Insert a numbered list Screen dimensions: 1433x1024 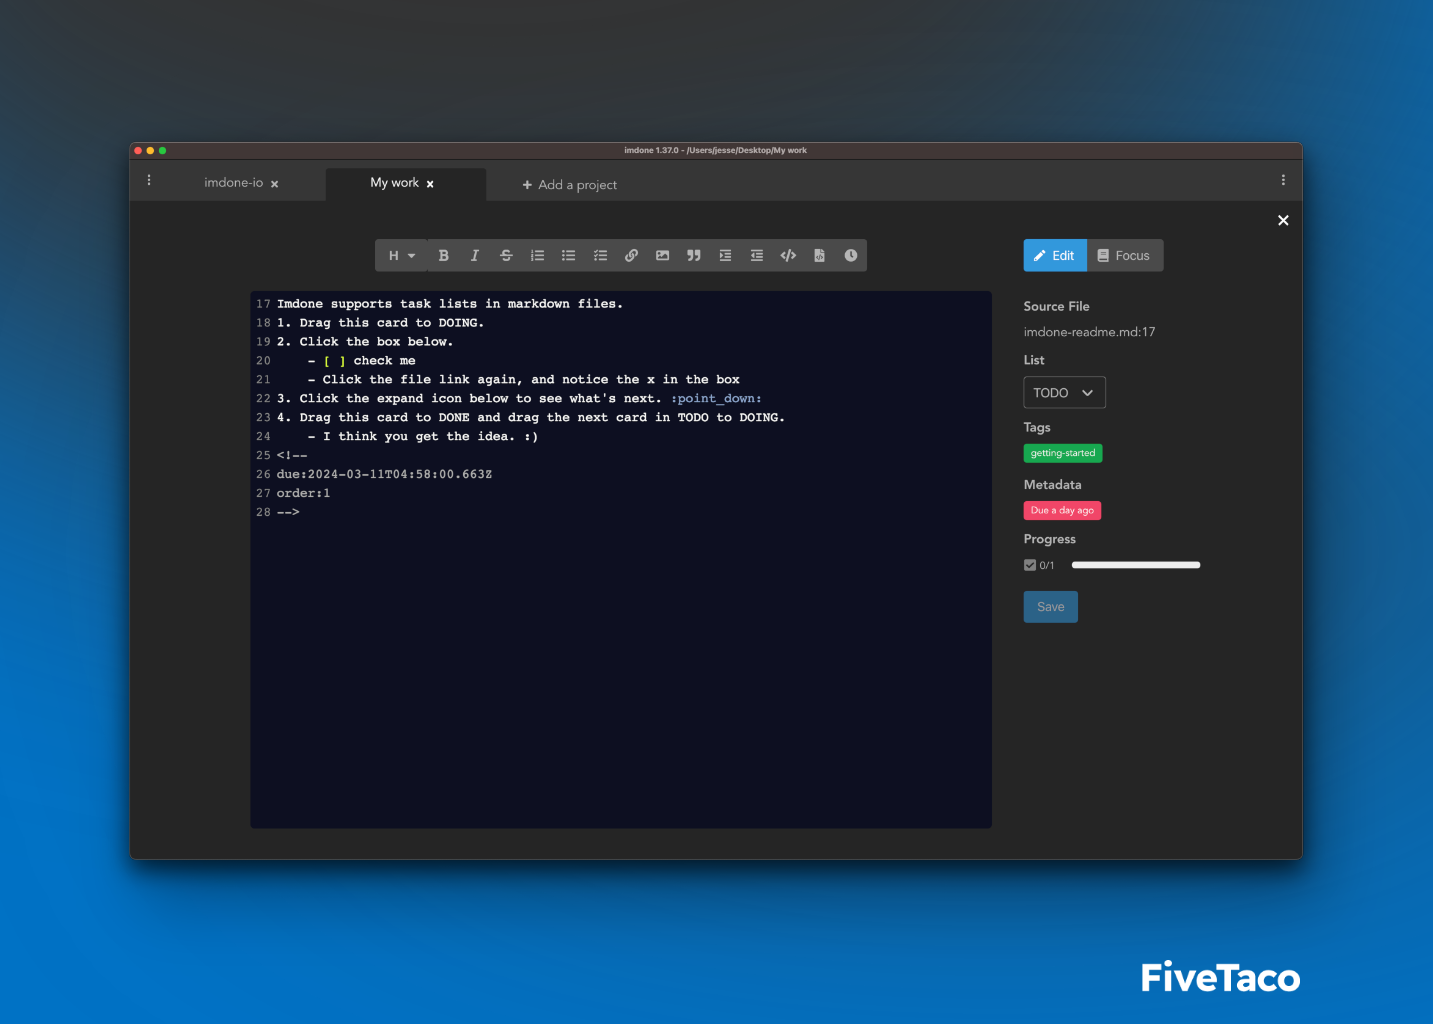point(537,256)
